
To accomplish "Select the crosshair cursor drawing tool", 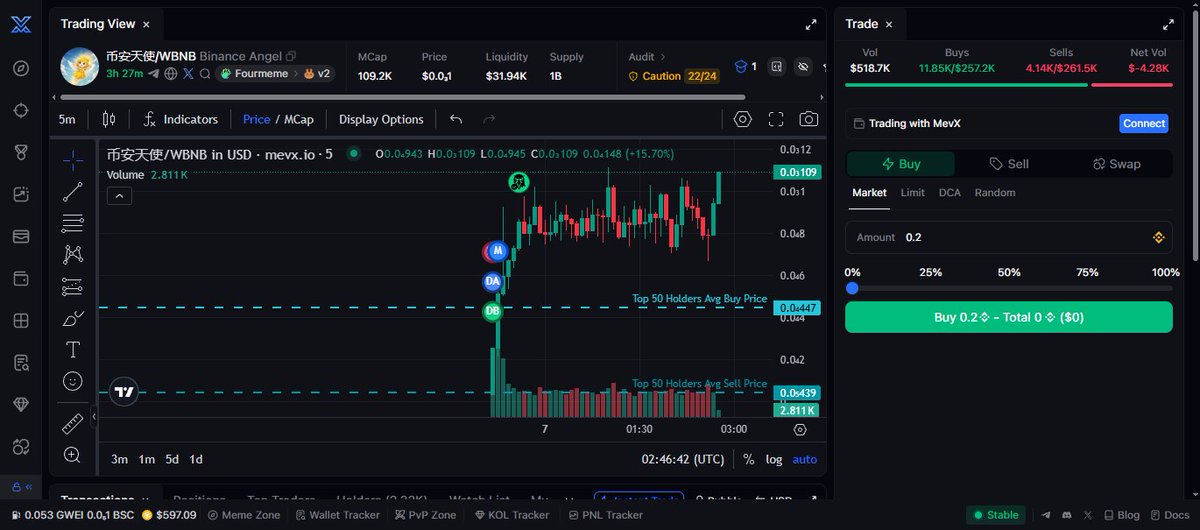I will point(72,159).
